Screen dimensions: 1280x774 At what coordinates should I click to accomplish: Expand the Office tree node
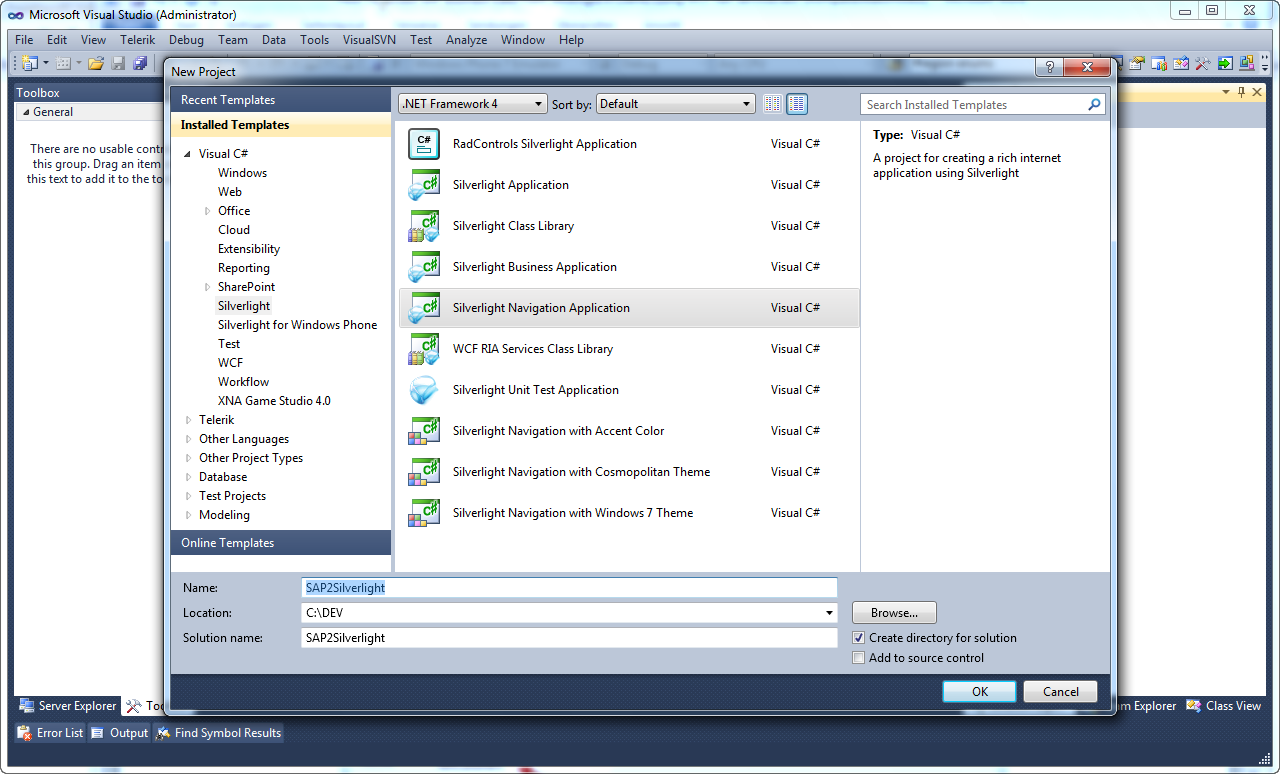pos(207,211)
